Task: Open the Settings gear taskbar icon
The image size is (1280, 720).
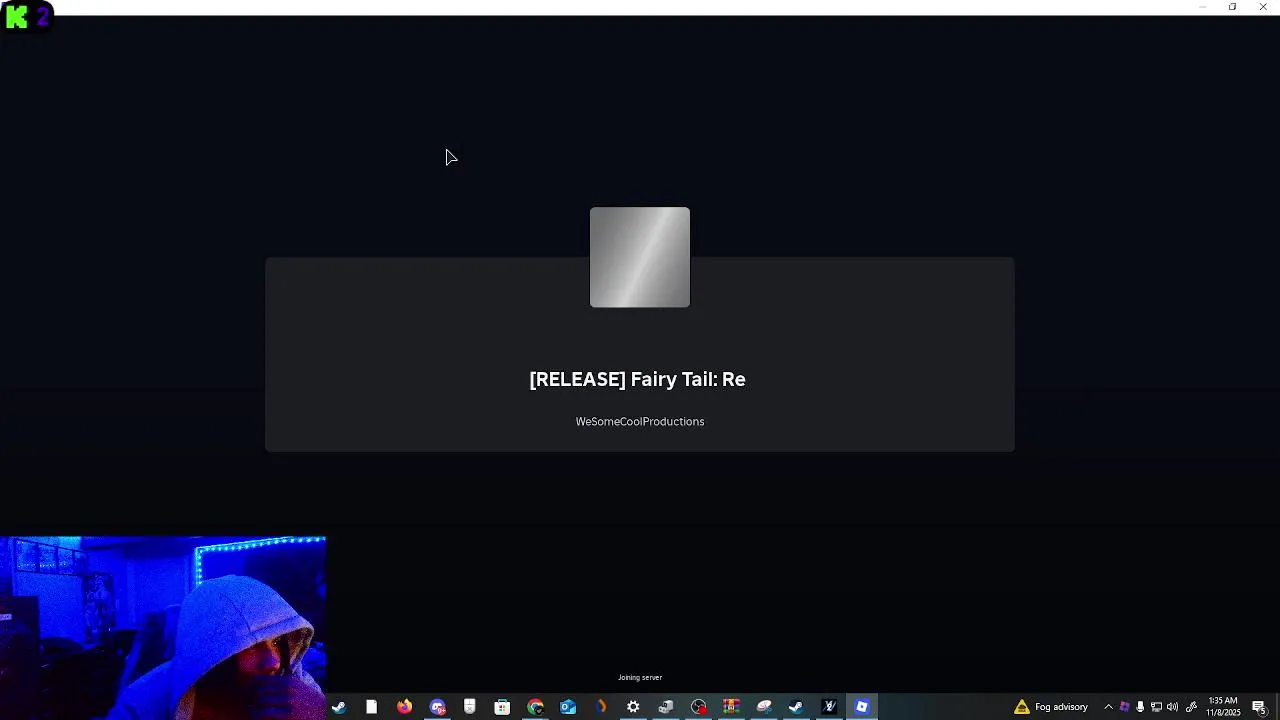Action: pos(633,707)
